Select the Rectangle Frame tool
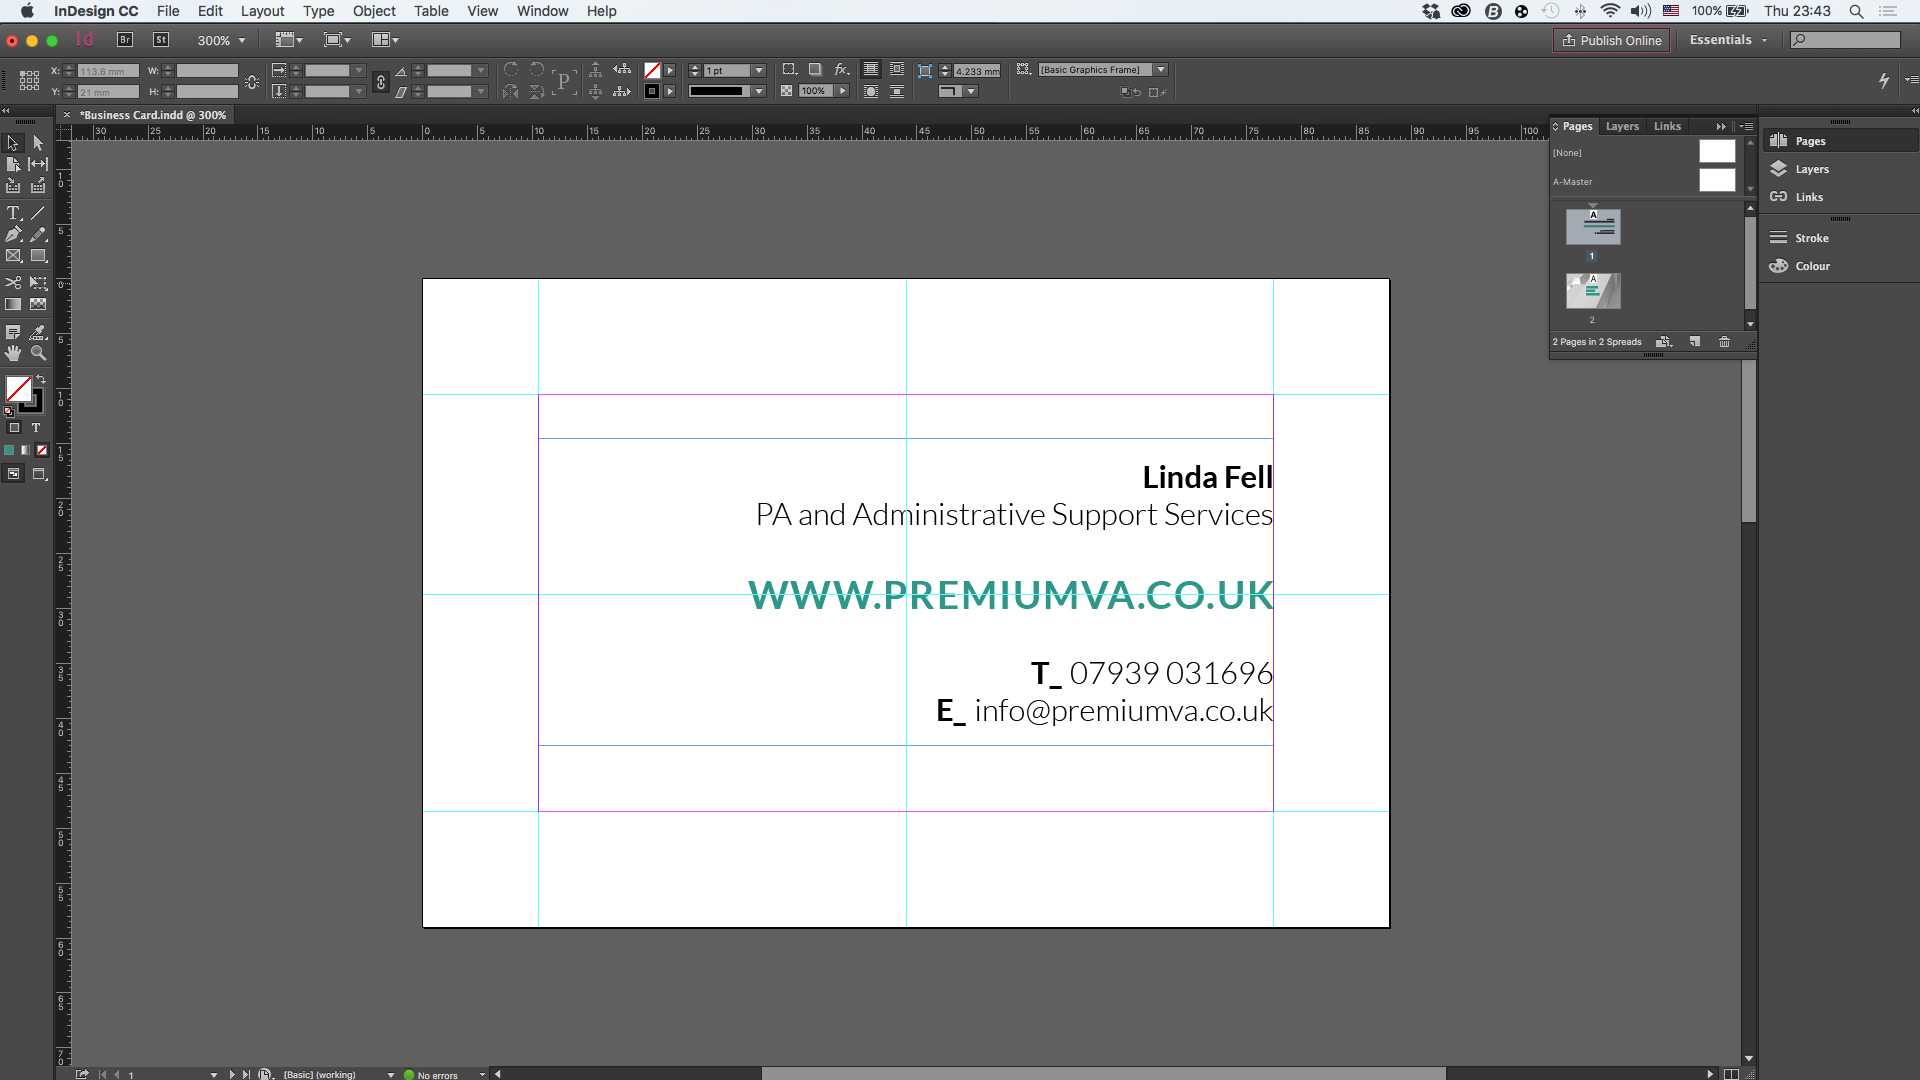The height and width of the screenshot is (1080, 1920). (13, 256)
